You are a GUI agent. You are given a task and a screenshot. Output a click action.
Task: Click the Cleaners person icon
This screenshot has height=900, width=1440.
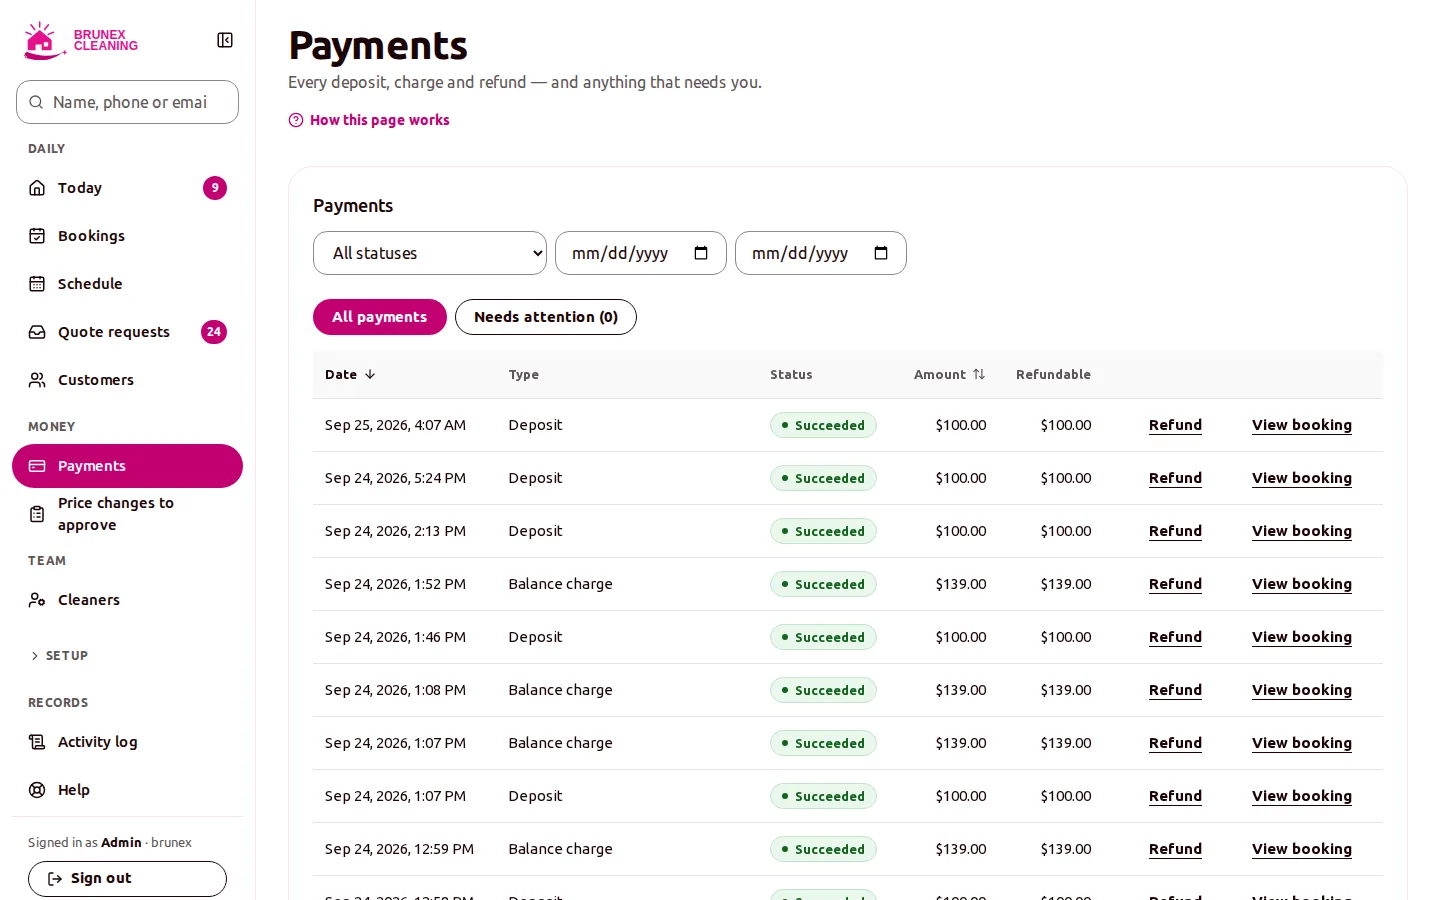pos(37,600)
